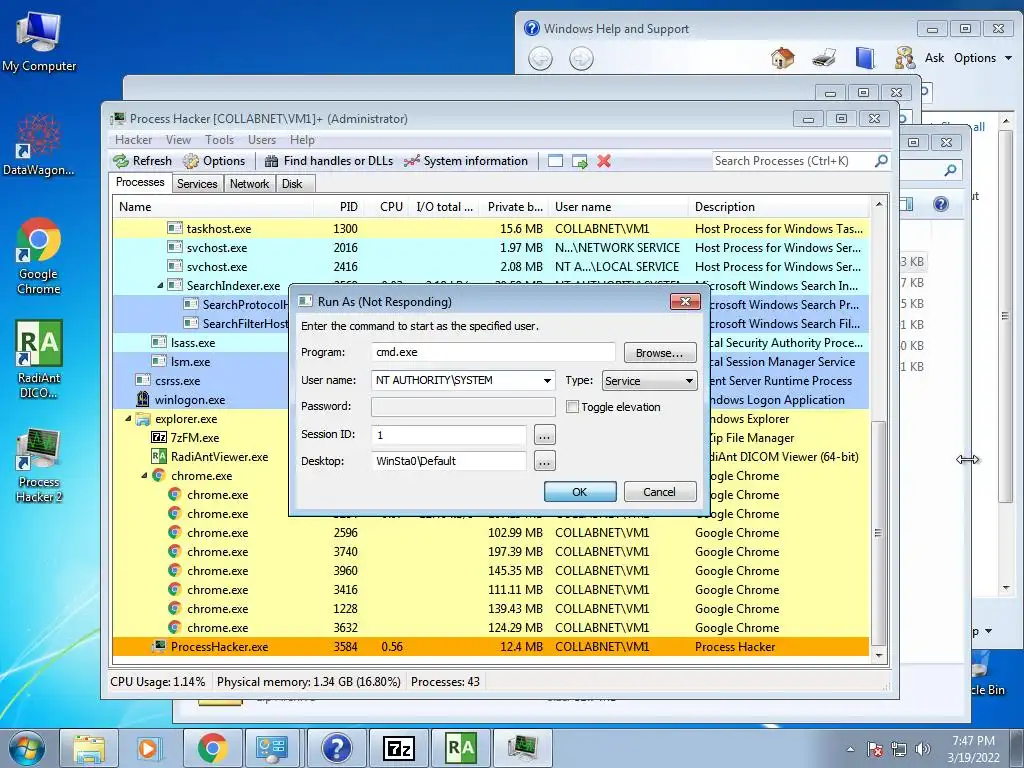Screen dimensions: 1024x768
Task: Sort by the Description column header
Action: (x=780, y=207)
